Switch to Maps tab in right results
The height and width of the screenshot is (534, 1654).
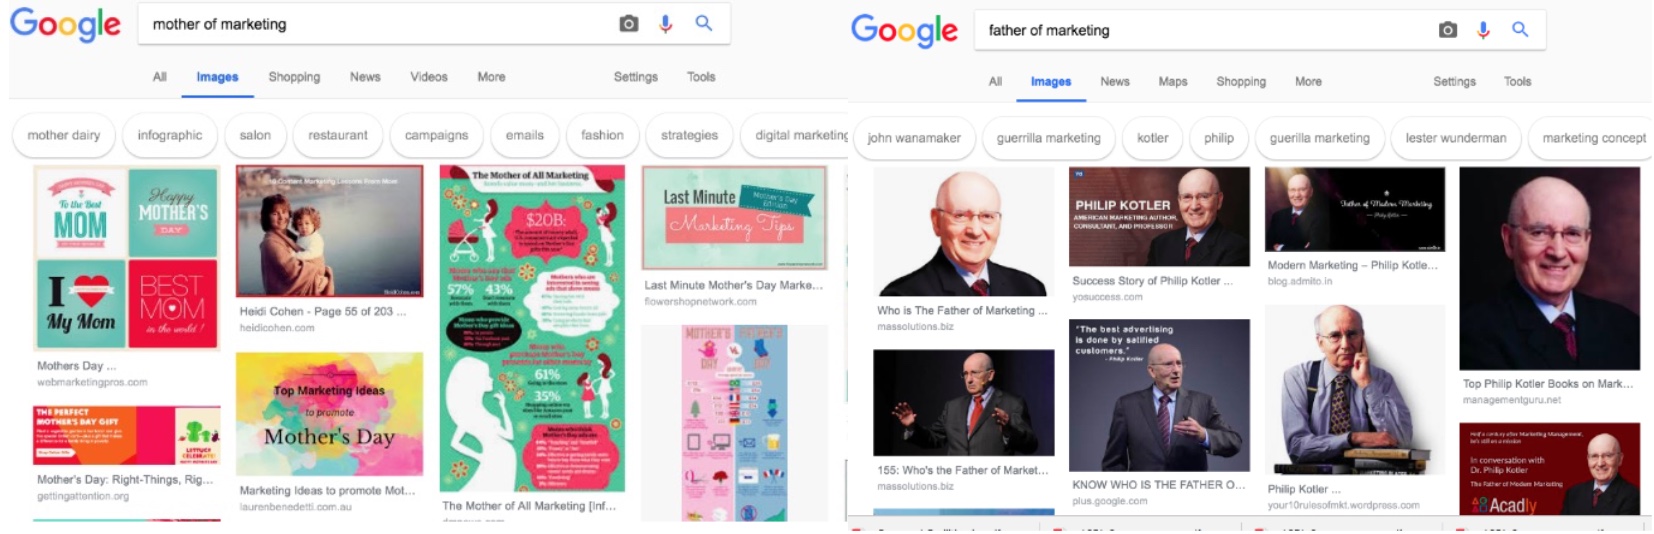[x=1173, y=82]
